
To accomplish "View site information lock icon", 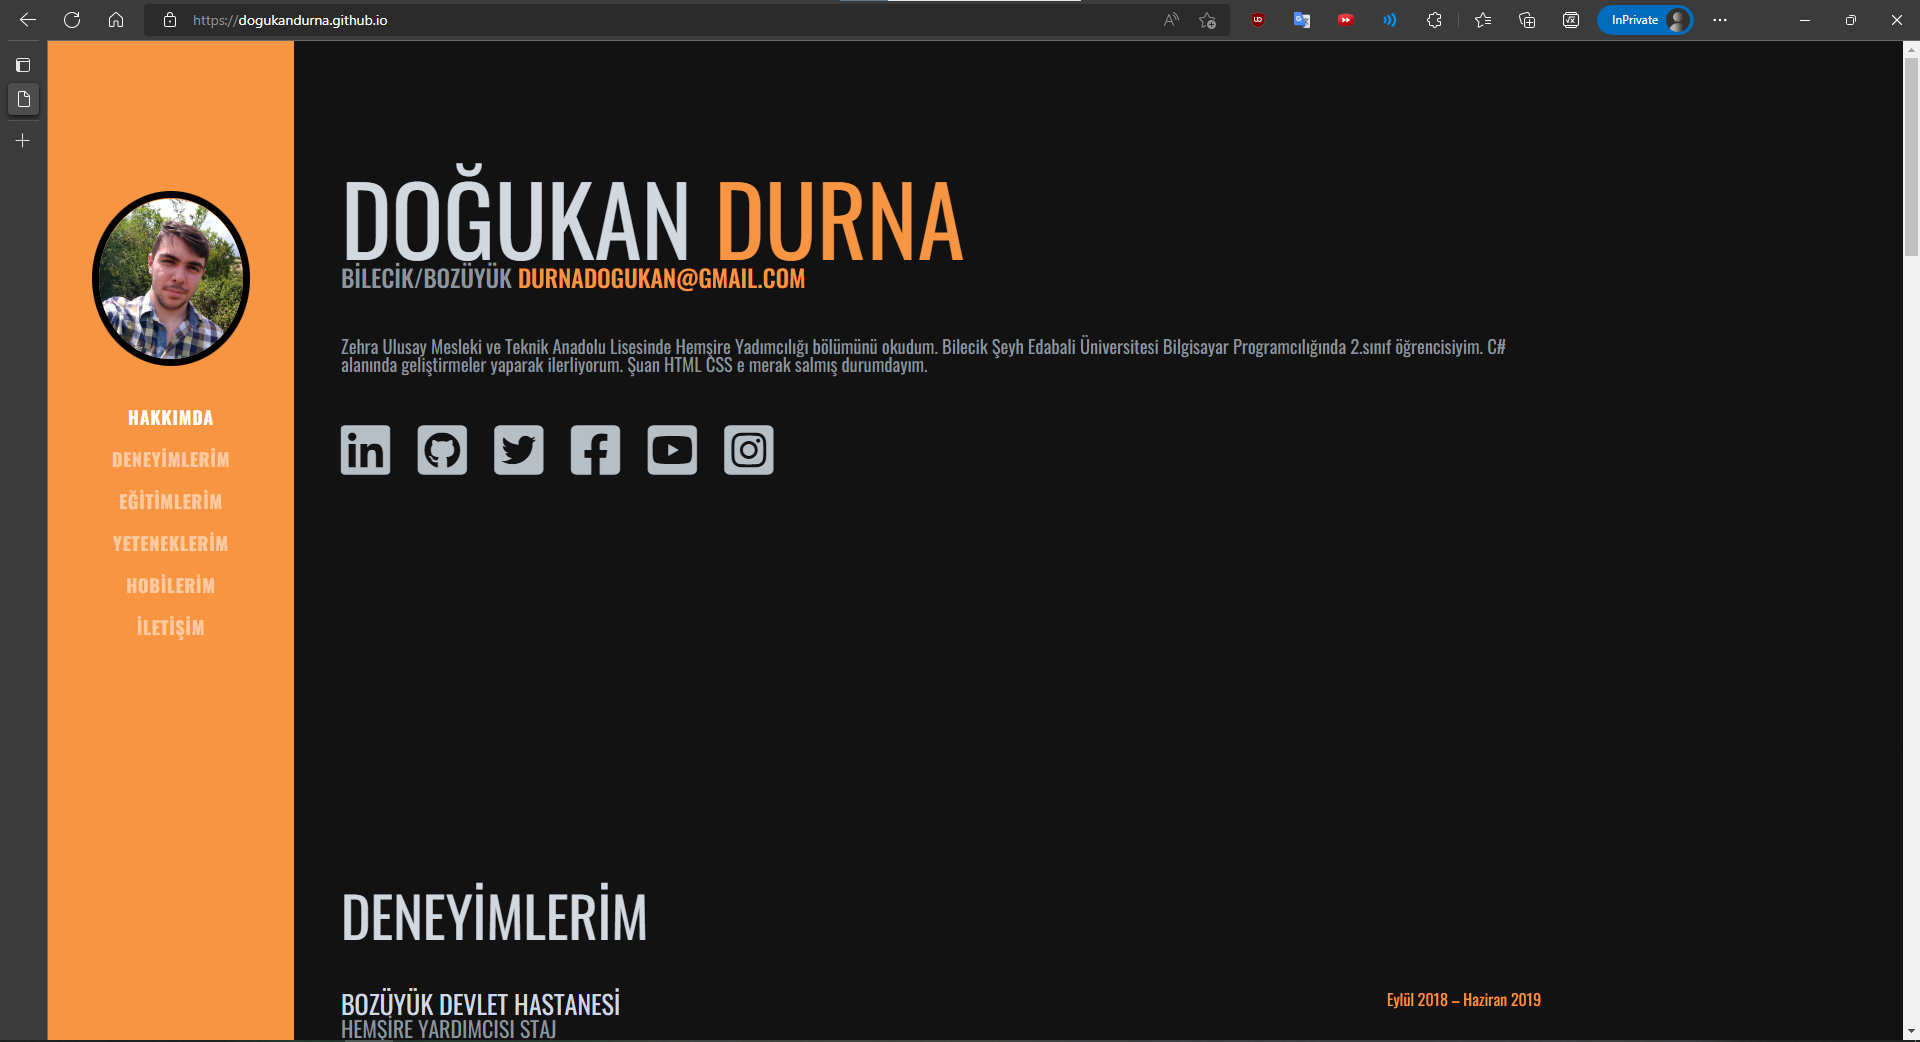I will coord(170,20).
